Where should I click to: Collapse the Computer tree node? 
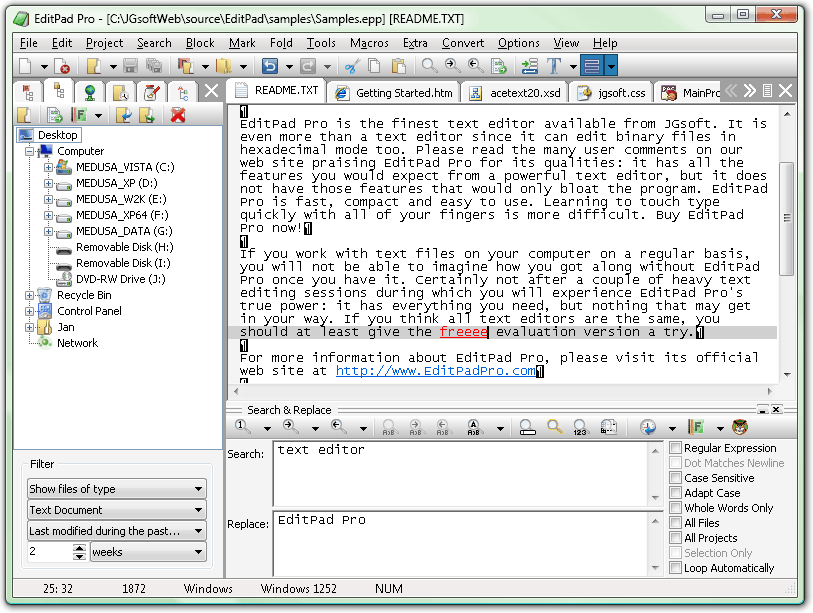click(29, 151)
